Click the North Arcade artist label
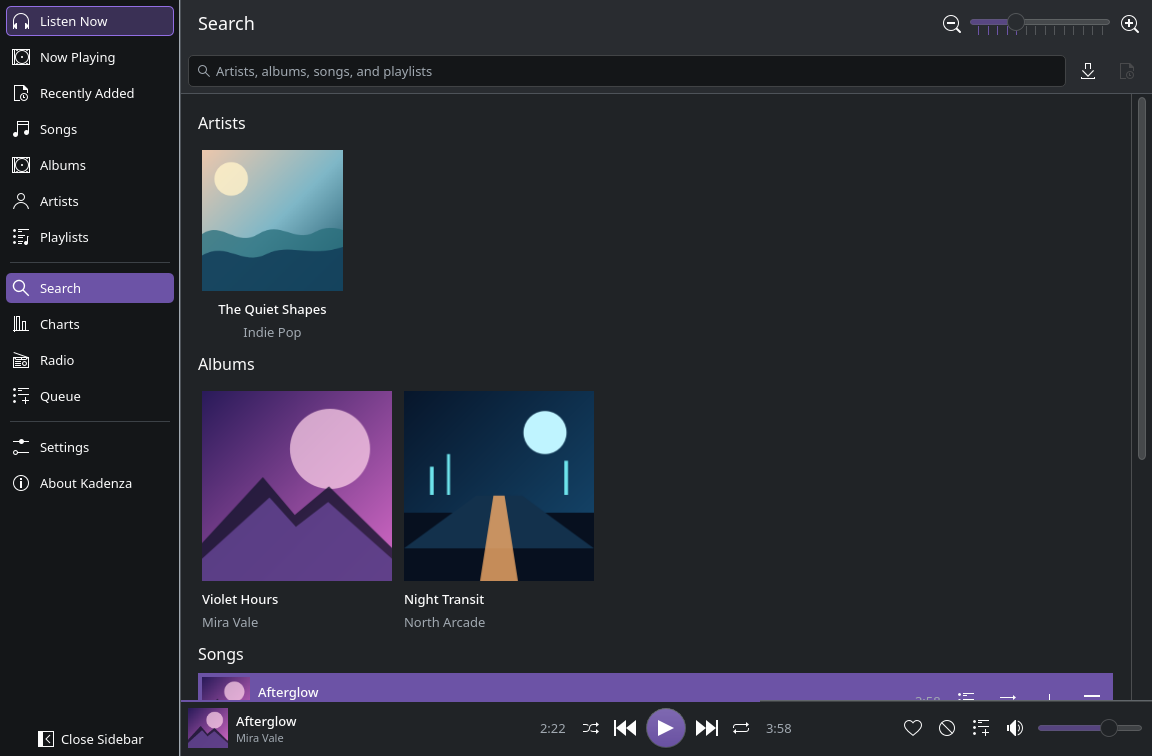 click(444, 622)
